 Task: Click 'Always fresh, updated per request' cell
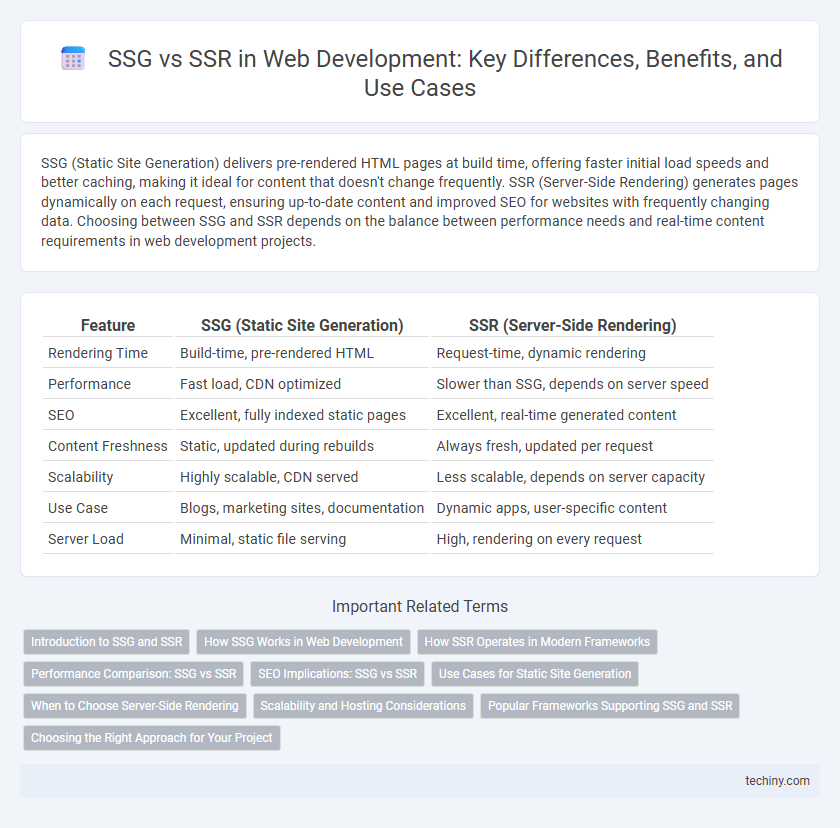pos(544,446)
